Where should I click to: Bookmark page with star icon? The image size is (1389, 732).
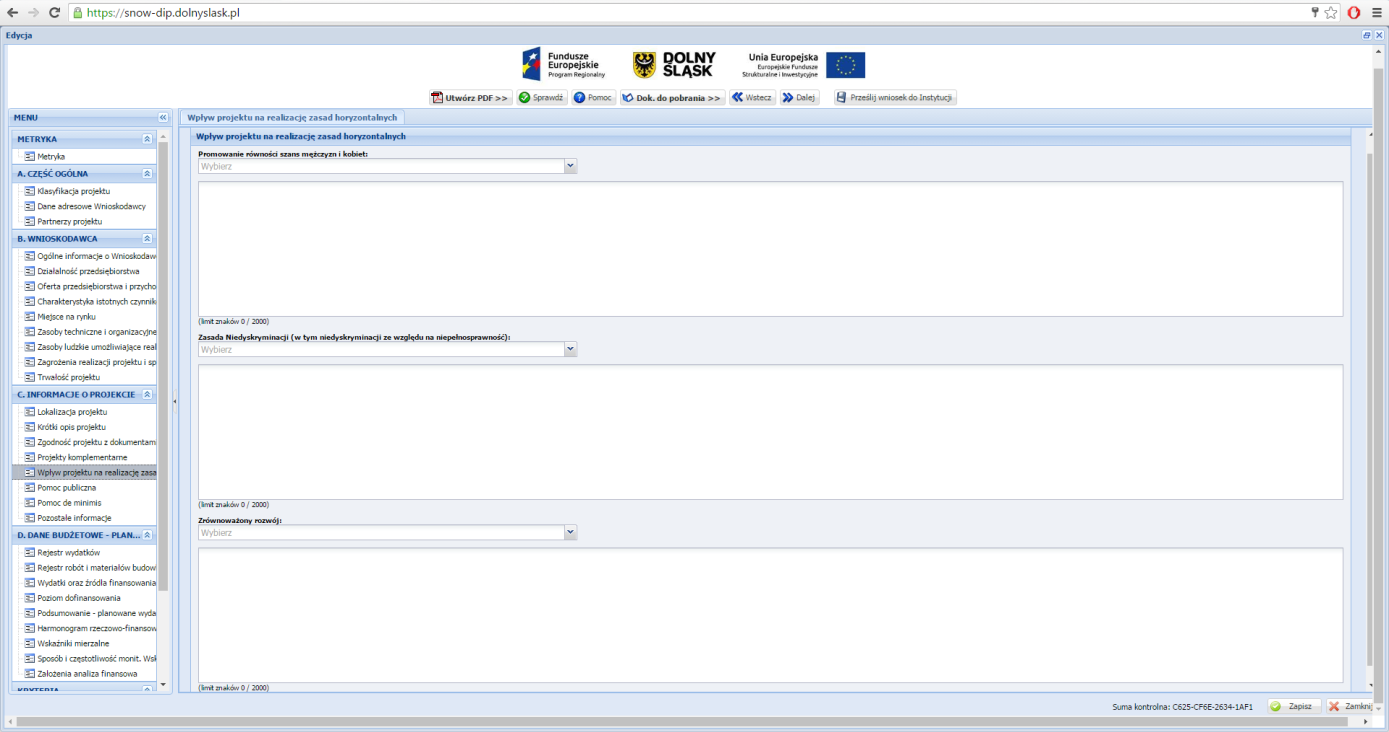(x=1331, y=13)
